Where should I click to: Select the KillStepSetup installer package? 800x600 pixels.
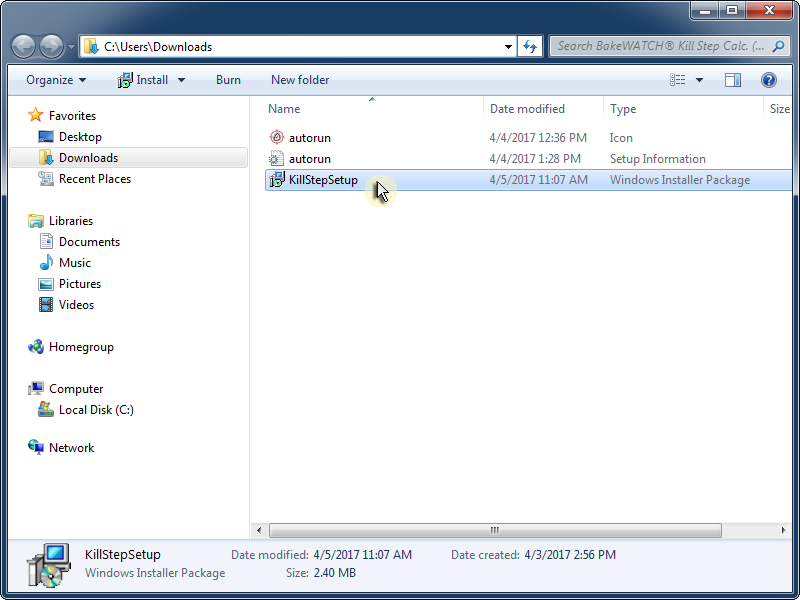(322, 180)
